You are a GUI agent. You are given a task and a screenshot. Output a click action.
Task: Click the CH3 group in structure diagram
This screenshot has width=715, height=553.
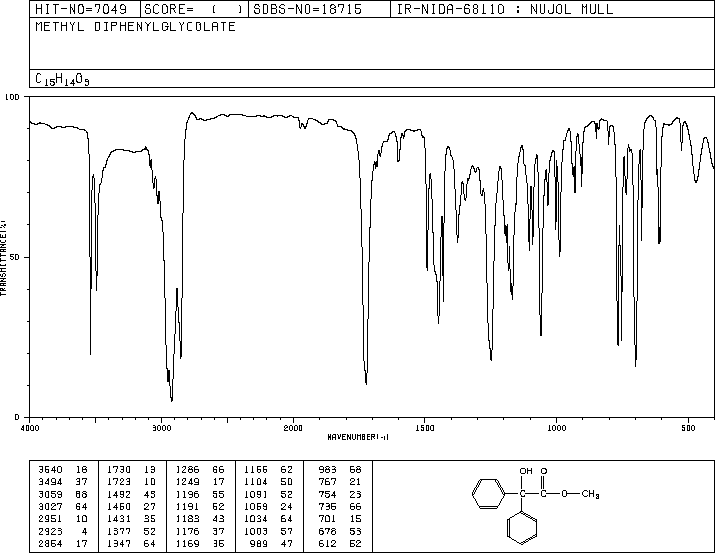(591, 494)
